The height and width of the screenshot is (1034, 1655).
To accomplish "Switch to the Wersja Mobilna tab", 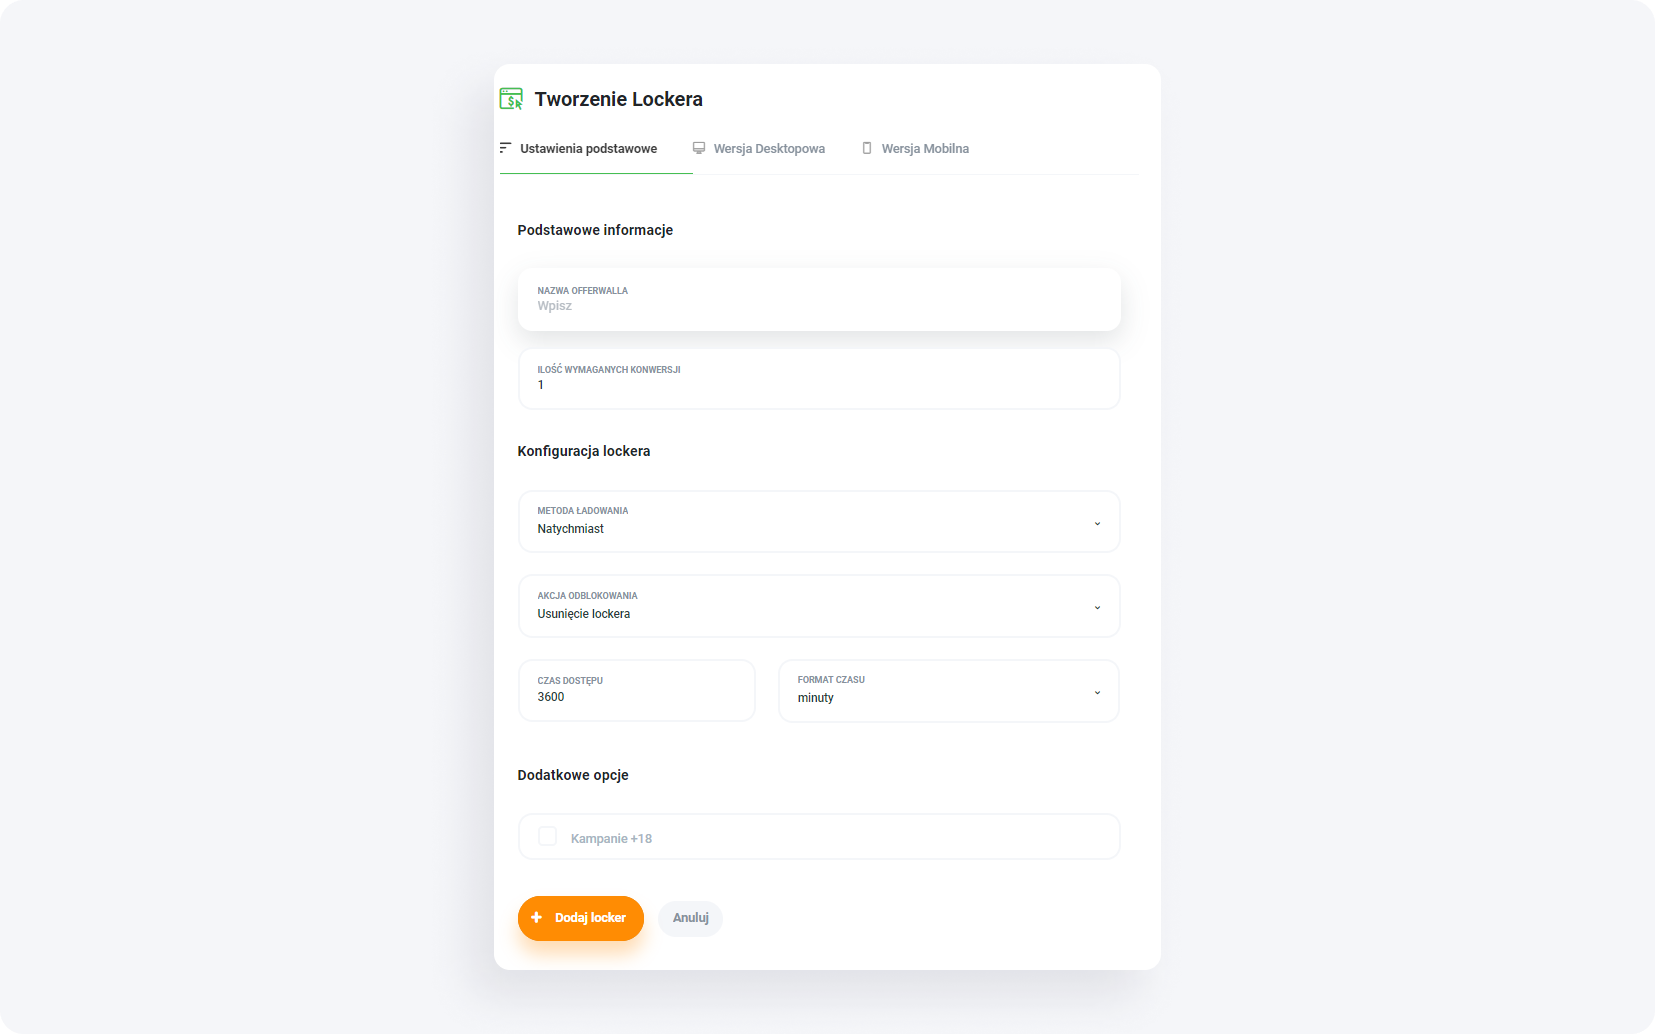I will point(924,149).
